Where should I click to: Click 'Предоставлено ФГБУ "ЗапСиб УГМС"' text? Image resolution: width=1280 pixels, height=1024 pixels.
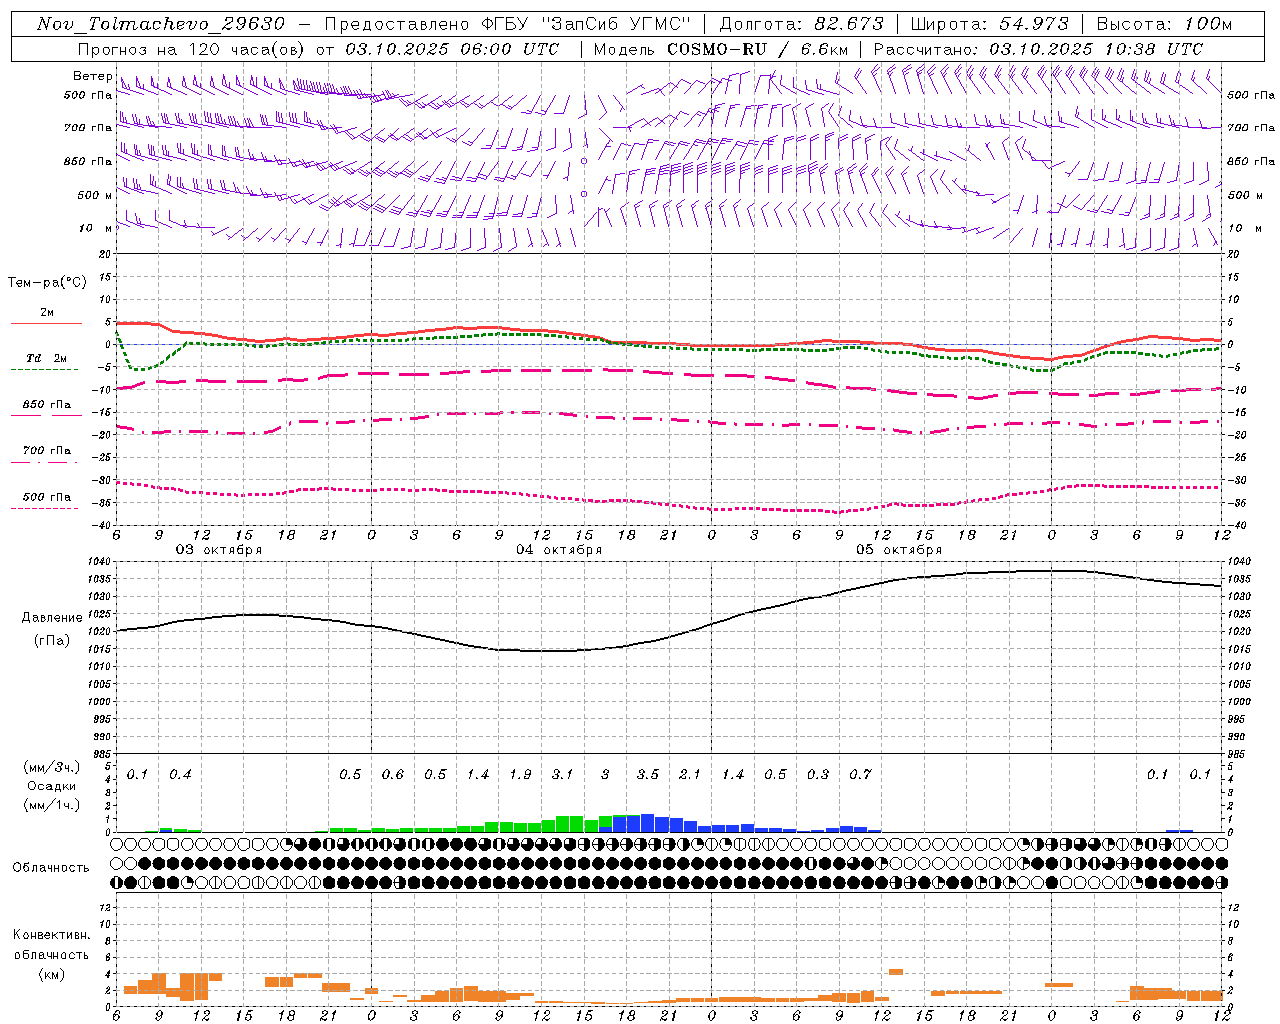point(508,23)
